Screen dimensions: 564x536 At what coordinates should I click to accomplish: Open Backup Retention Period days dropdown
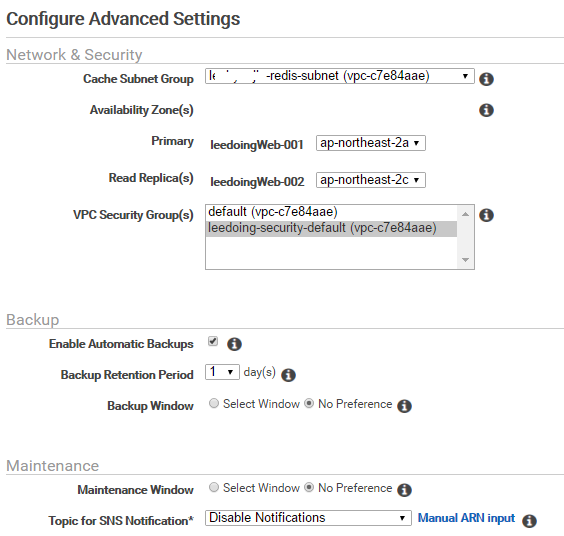222,372
